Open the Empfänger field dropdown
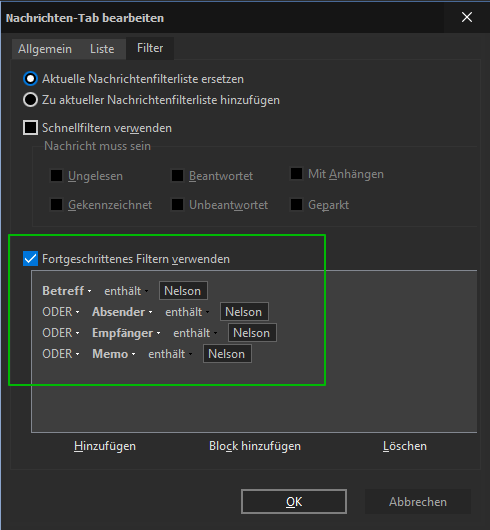 point(126,333)
